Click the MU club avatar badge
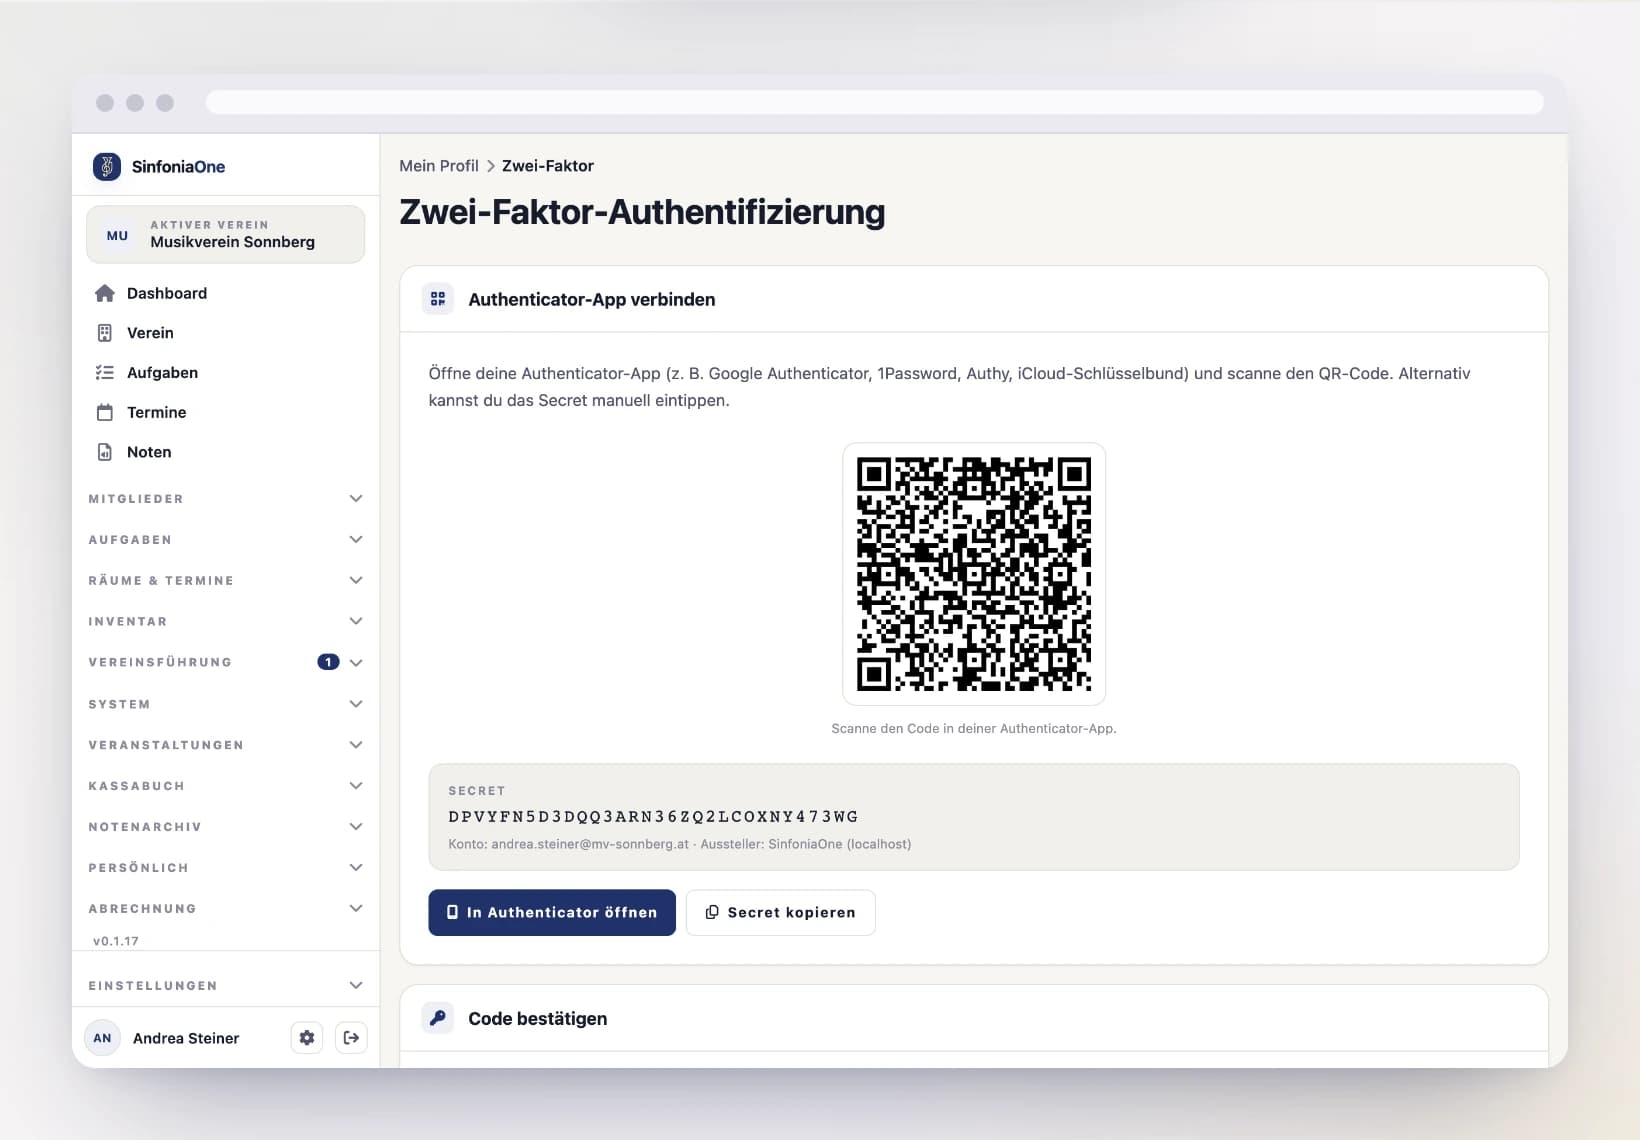 (x=117, y=235)
